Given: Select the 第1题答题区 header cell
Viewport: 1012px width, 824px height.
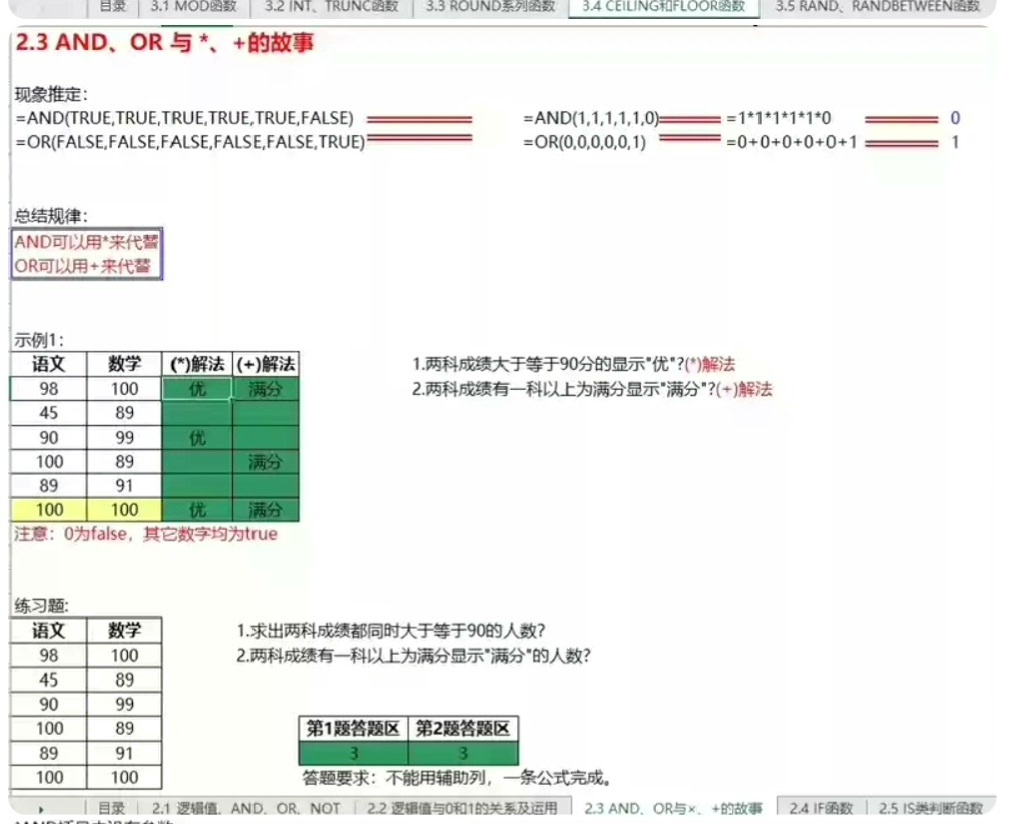Looking at the screenshot, I should pyautogui.click(x=353, y=729).
